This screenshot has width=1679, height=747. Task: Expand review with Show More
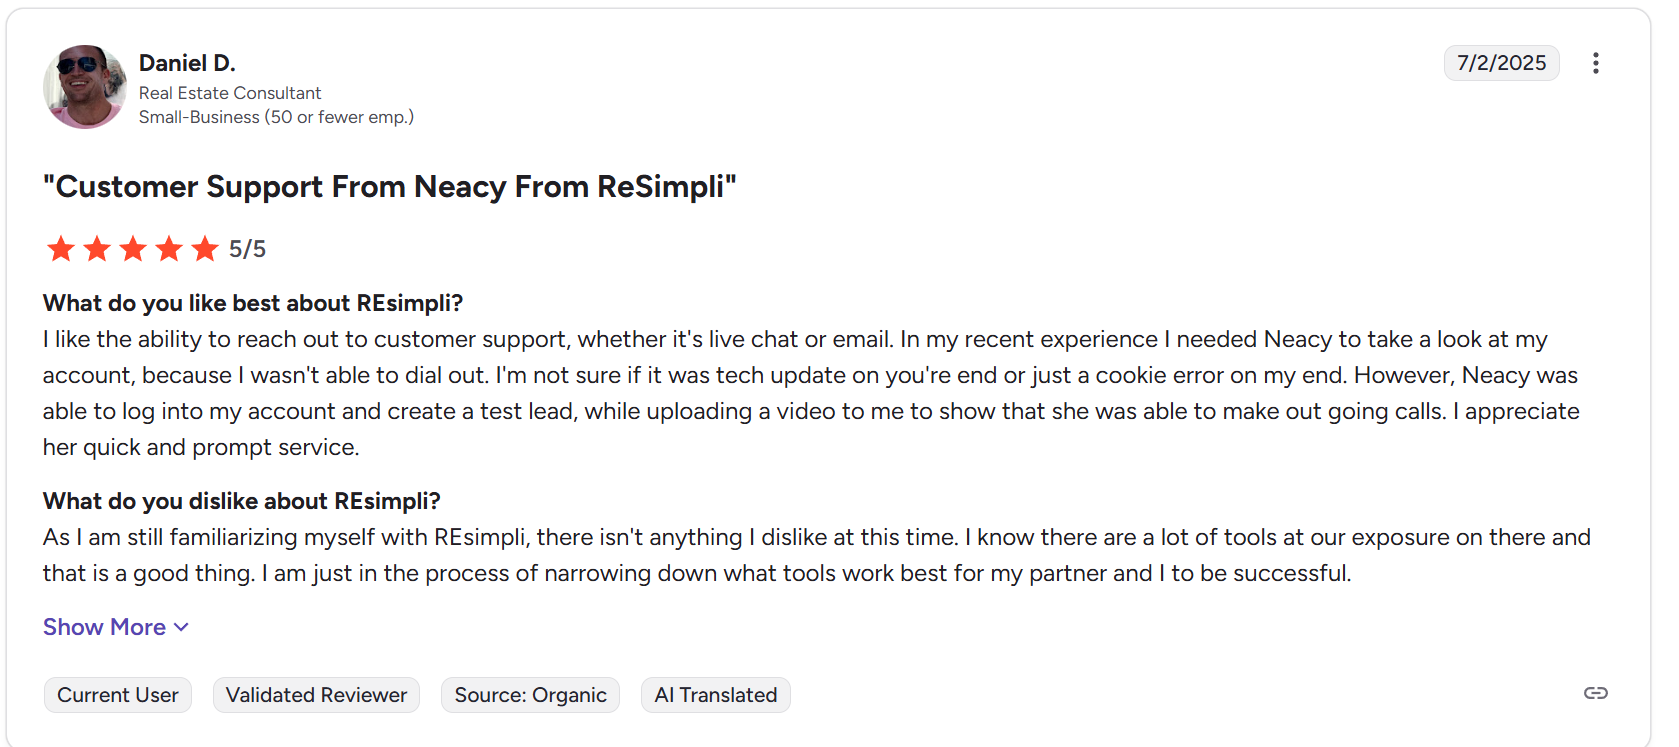point(104,627)
